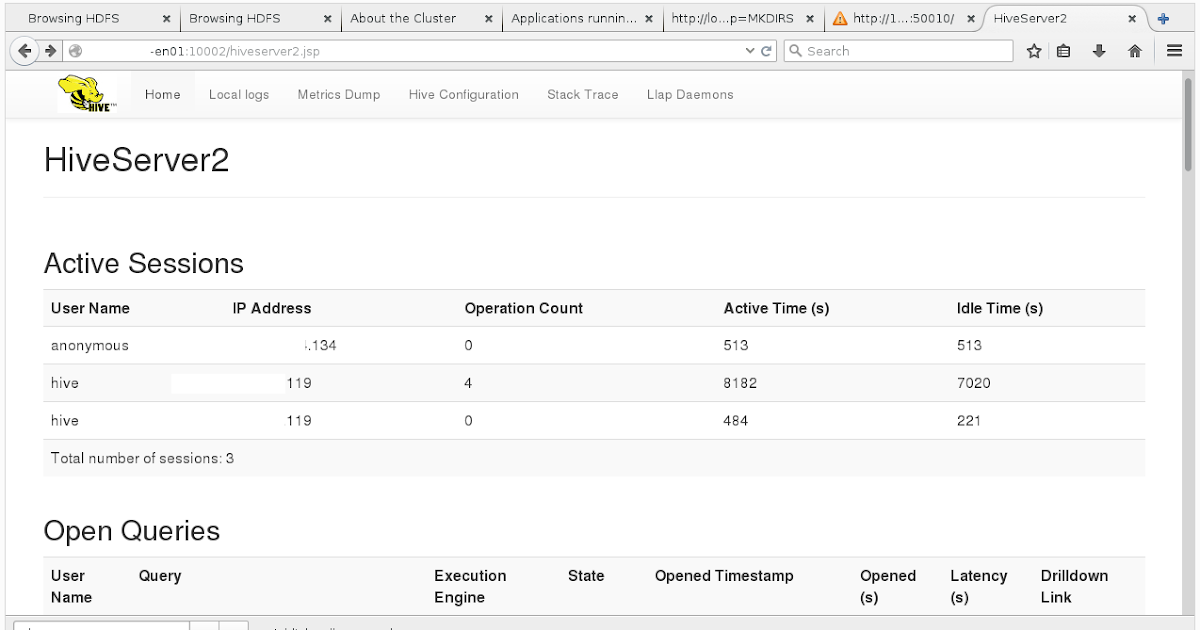Open downloads via the down-arrow icon

[1098, 50]
